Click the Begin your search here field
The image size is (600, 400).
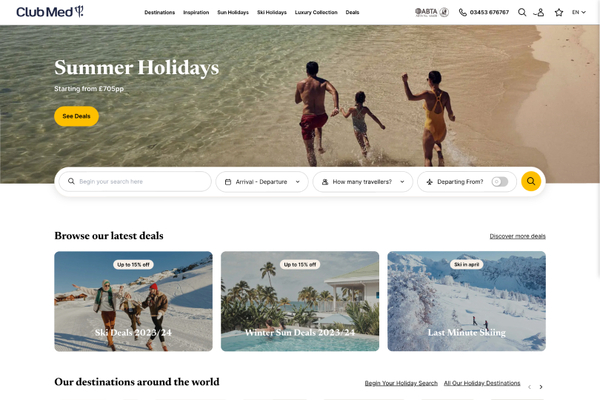pyautogui.click(x=135, y=181)
